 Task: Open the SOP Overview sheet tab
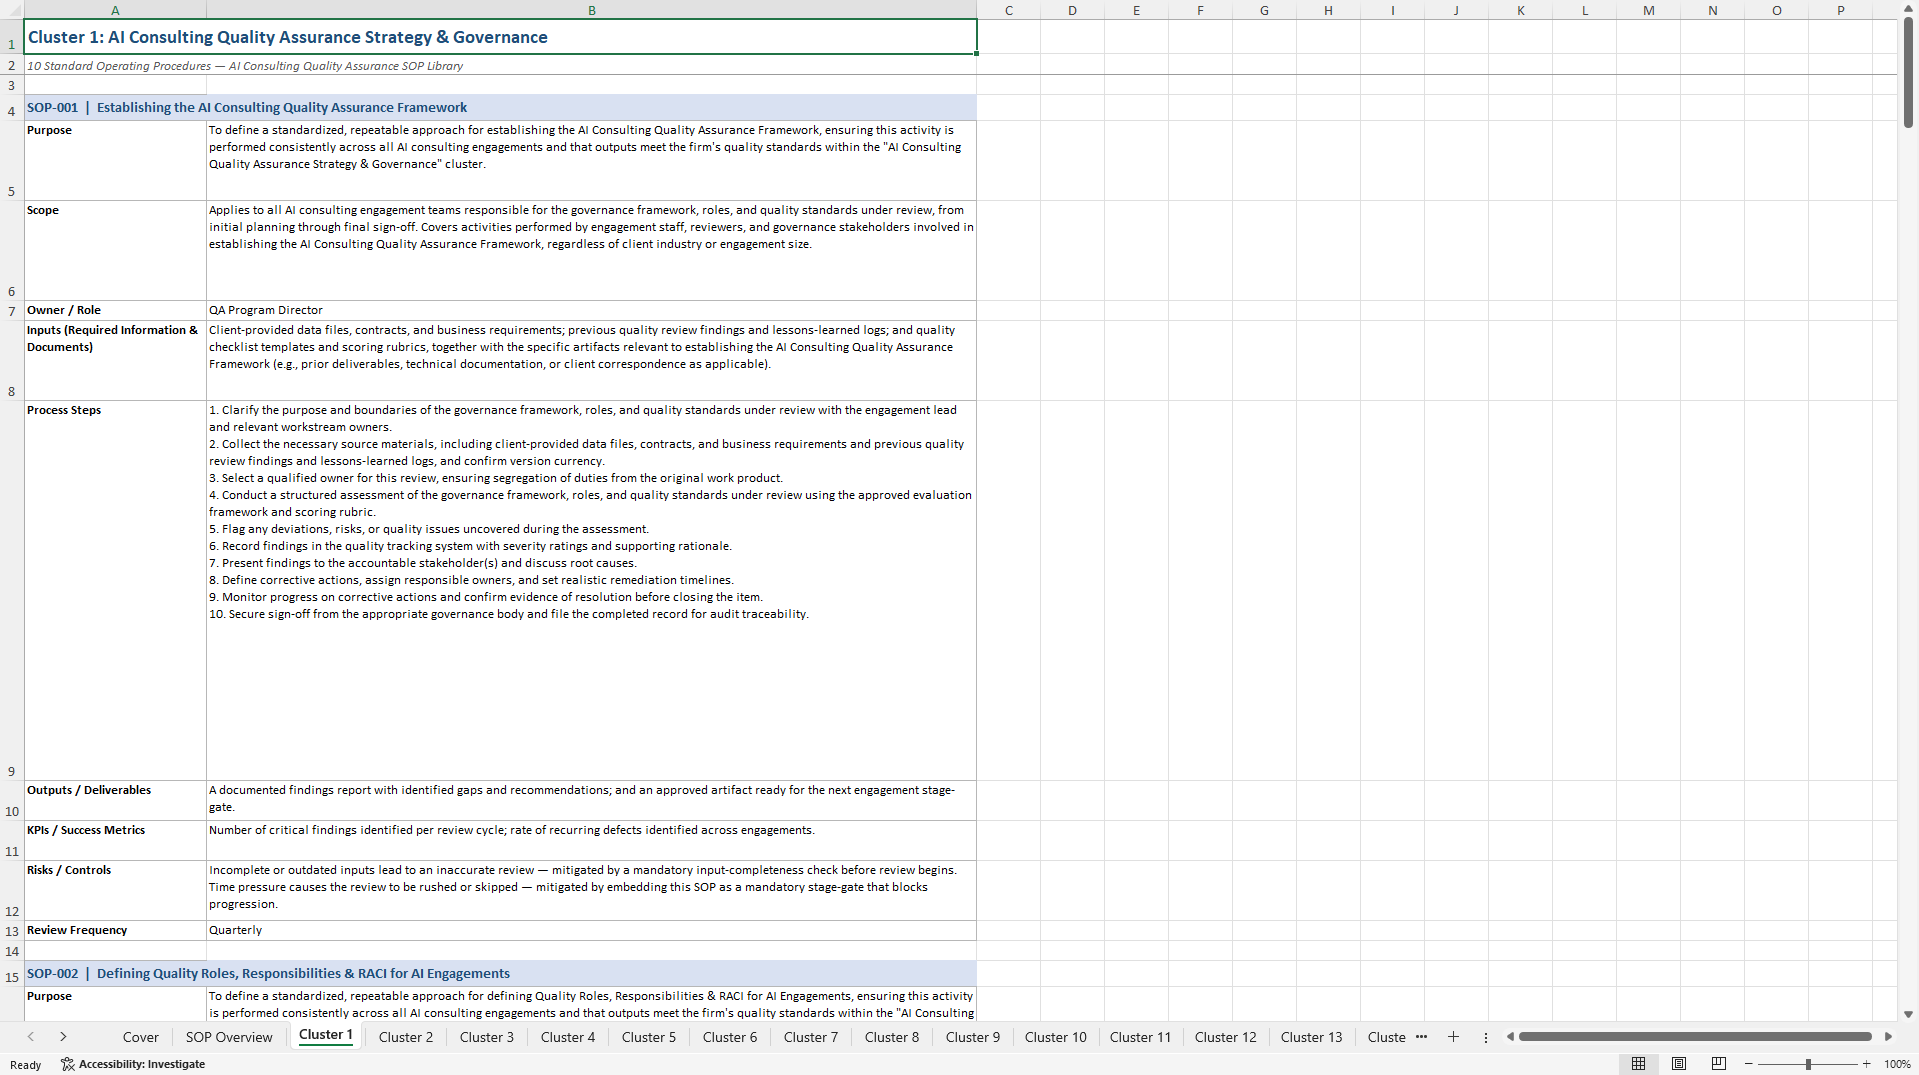coord(229,1037)
